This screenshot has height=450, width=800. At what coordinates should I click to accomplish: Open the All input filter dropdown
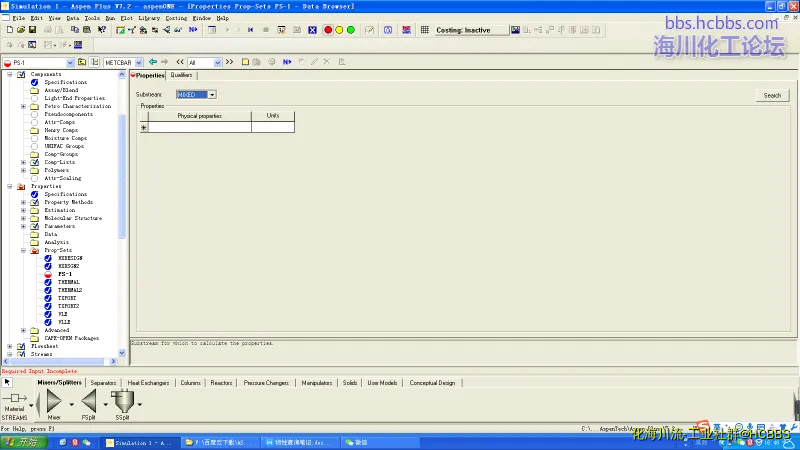[217, 63]
